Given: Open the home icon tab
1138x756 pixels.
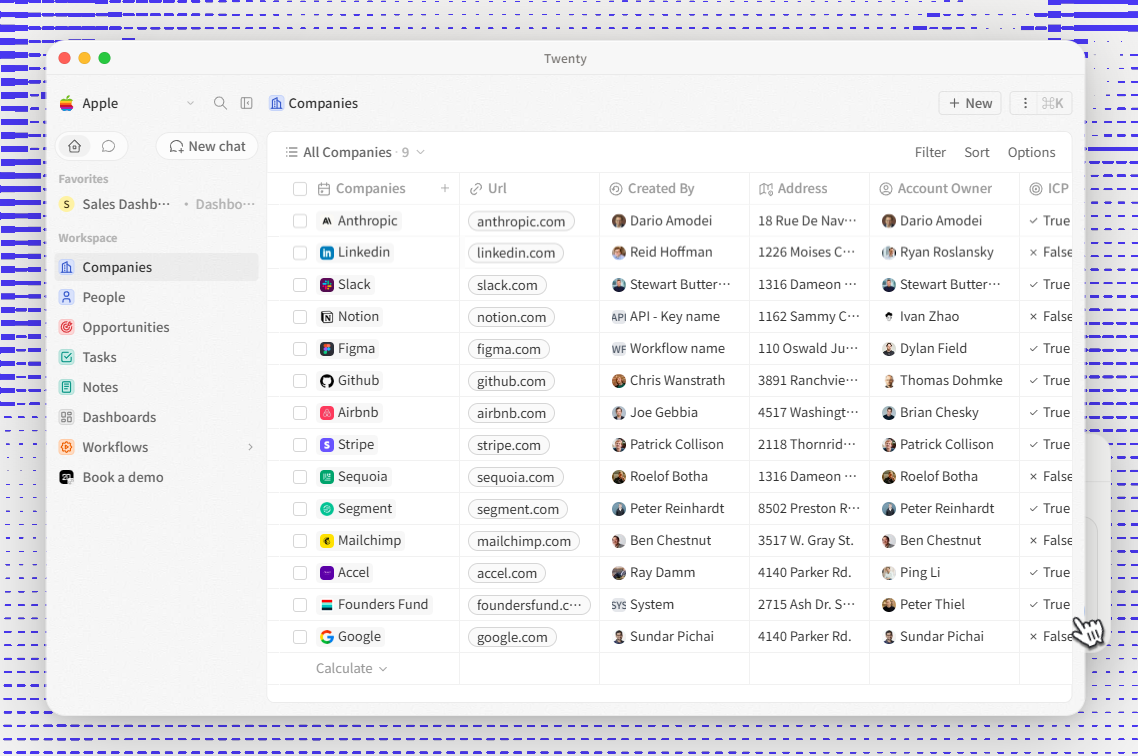Looking at the screenshot, I should tap(74, 147).
